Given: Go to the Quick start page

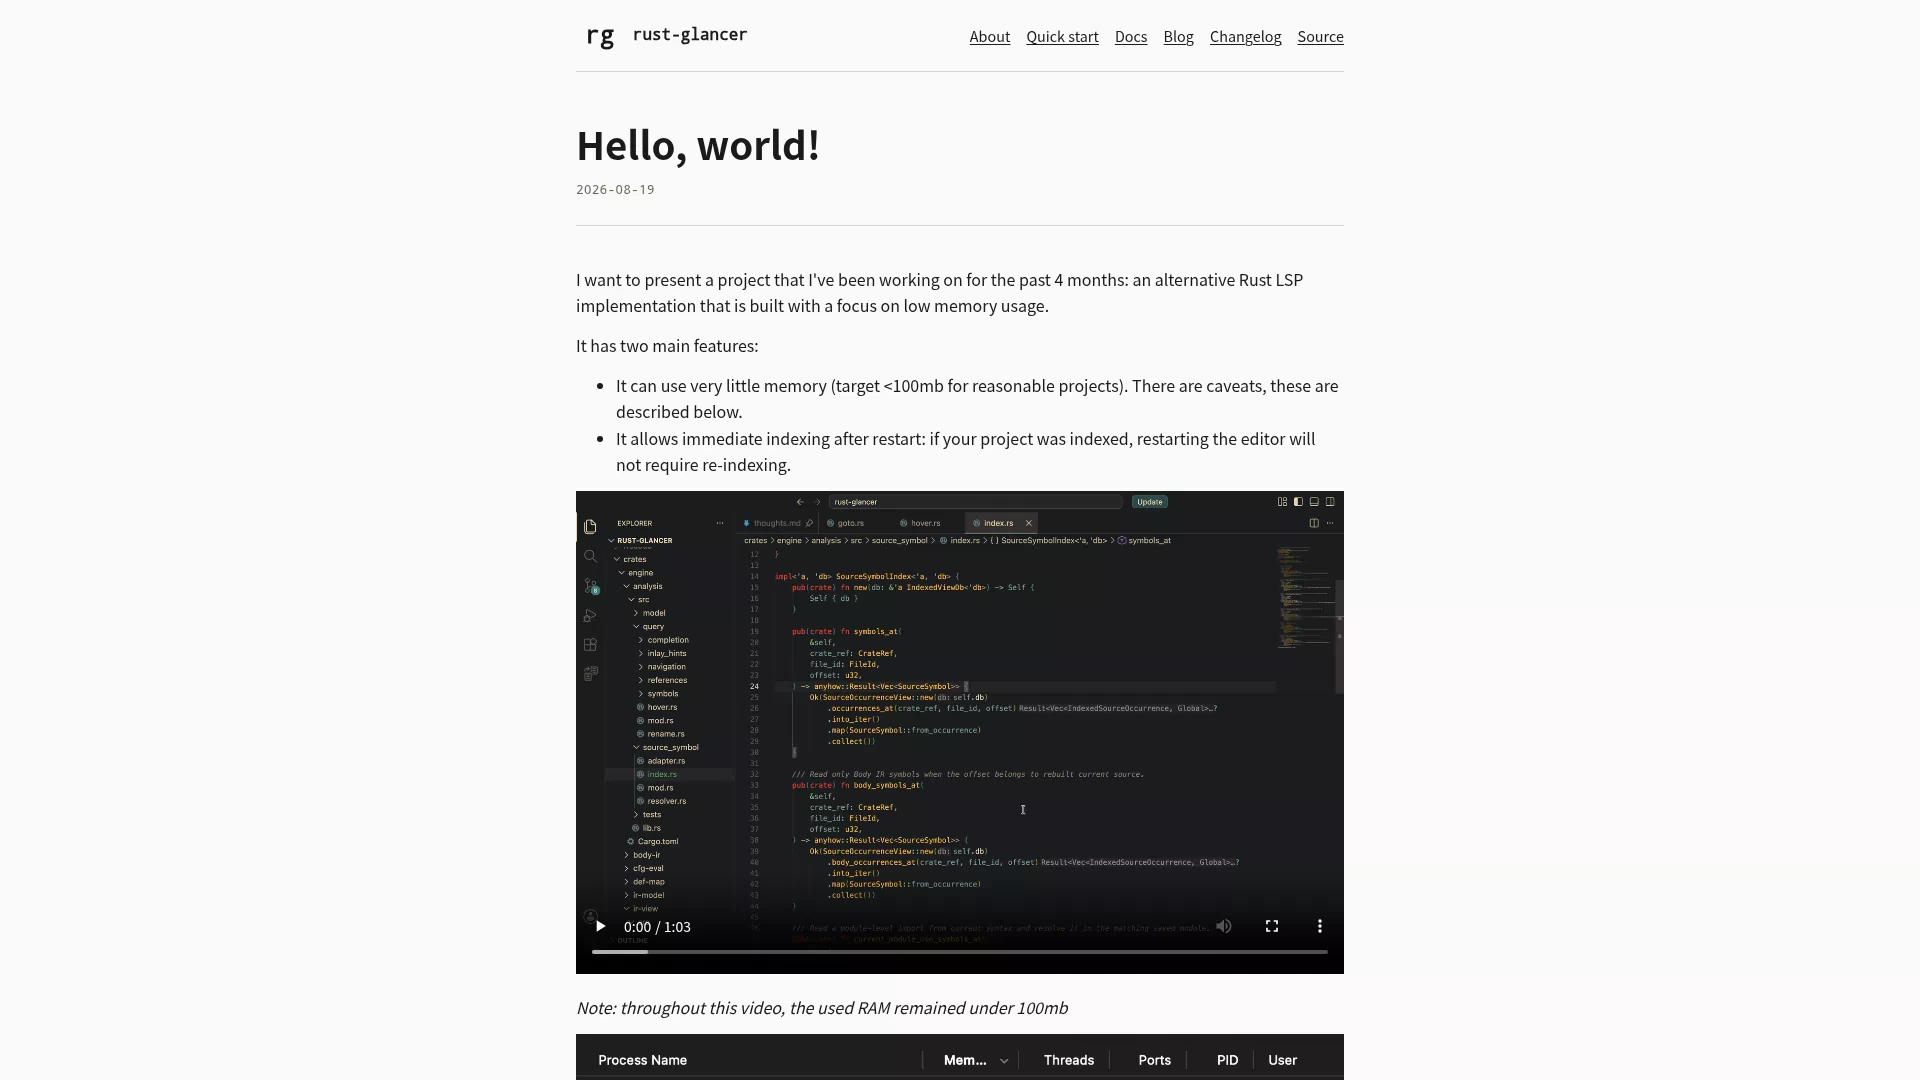Looking at the screenshot, I should (1062, 37).
